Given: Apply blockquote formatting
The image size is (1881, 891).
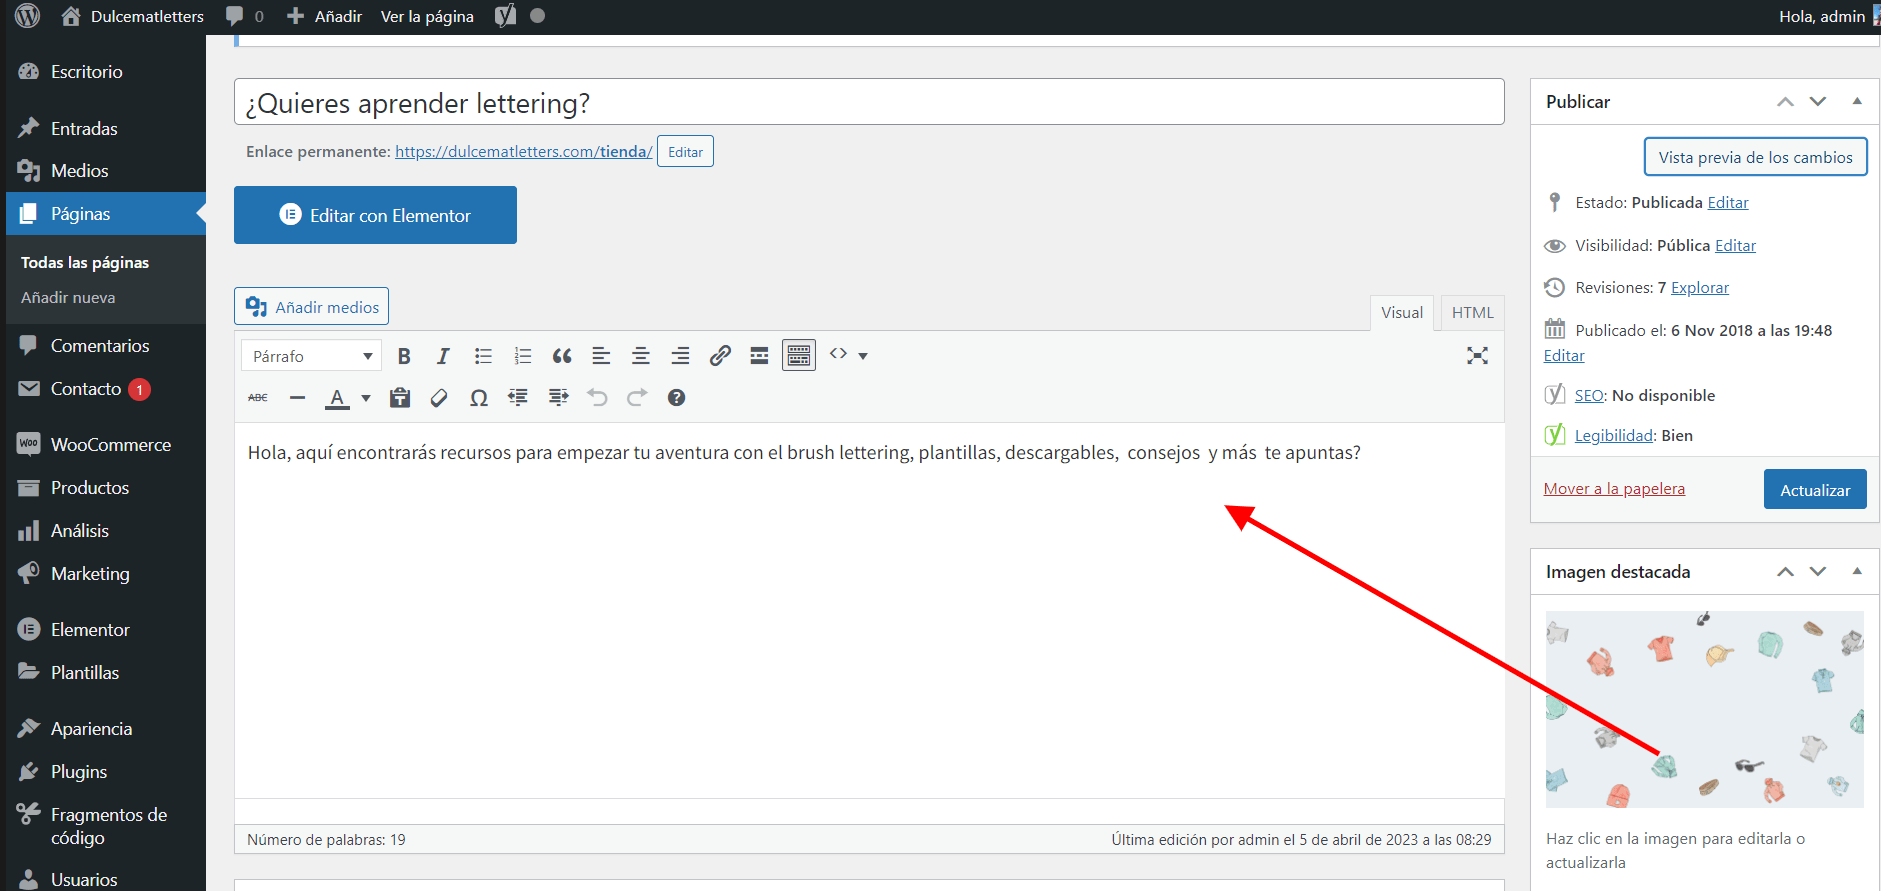Looking at the screenshot, I should coord(562,356).
